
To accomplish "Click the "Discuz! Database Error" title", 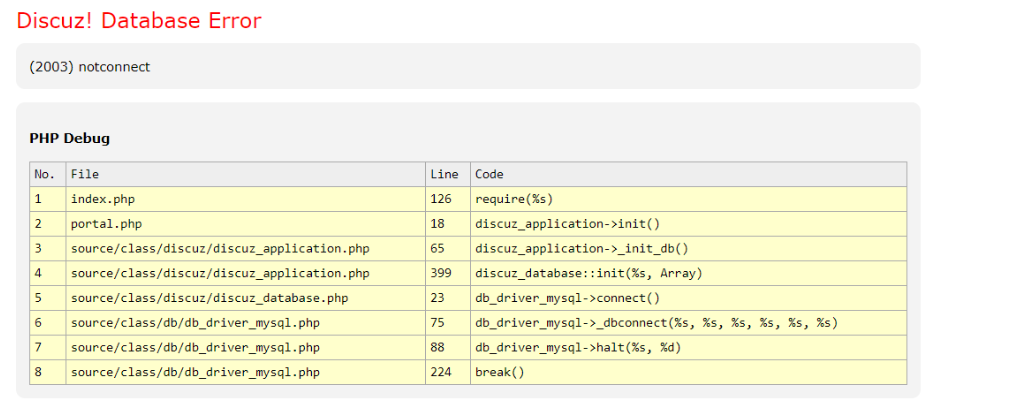I will (139, 21).
